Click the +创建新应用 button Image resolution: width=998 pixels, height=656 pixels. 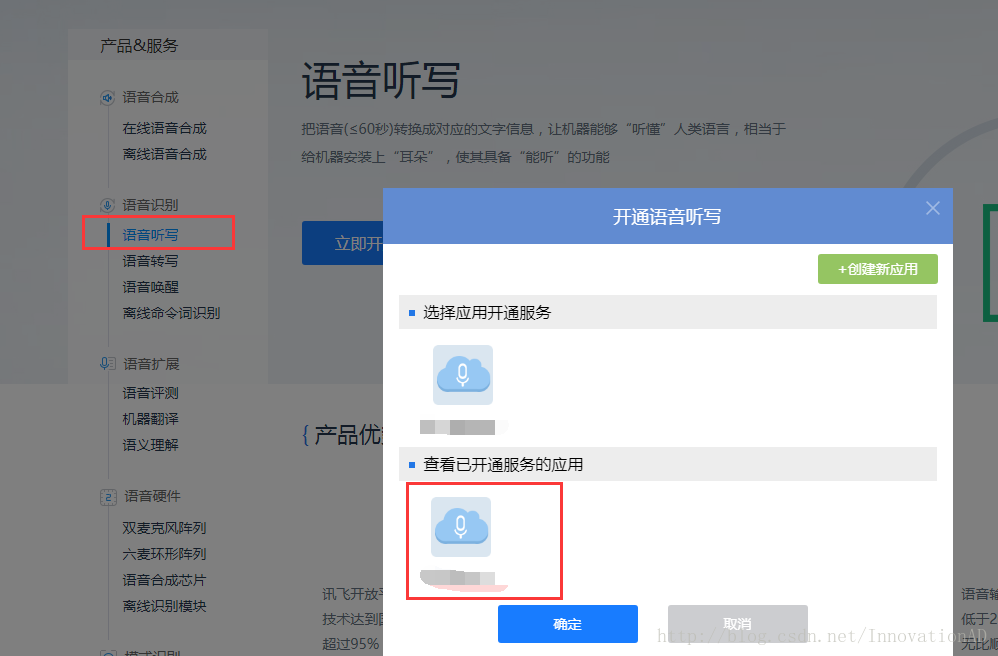coord(878,269)
